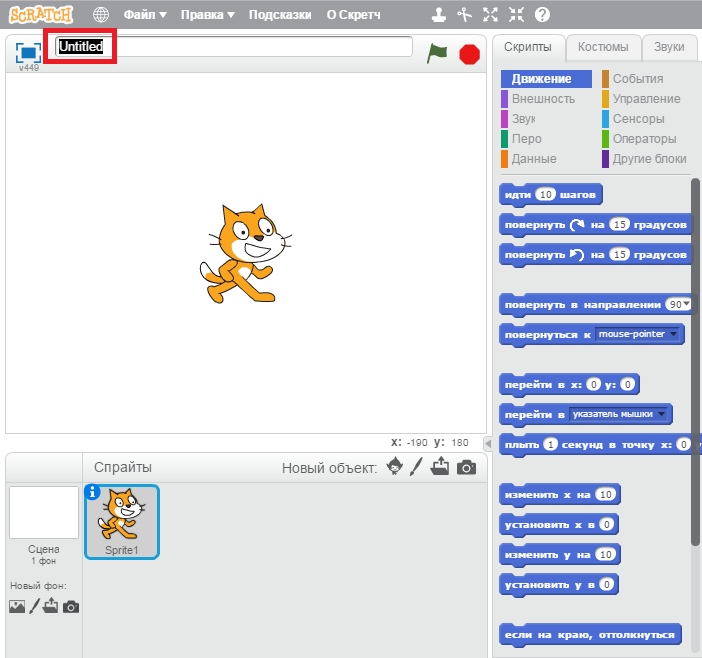Click если на краю, оттолкнуться block
The width and height of the screenshot is (702, 658).
590,635
